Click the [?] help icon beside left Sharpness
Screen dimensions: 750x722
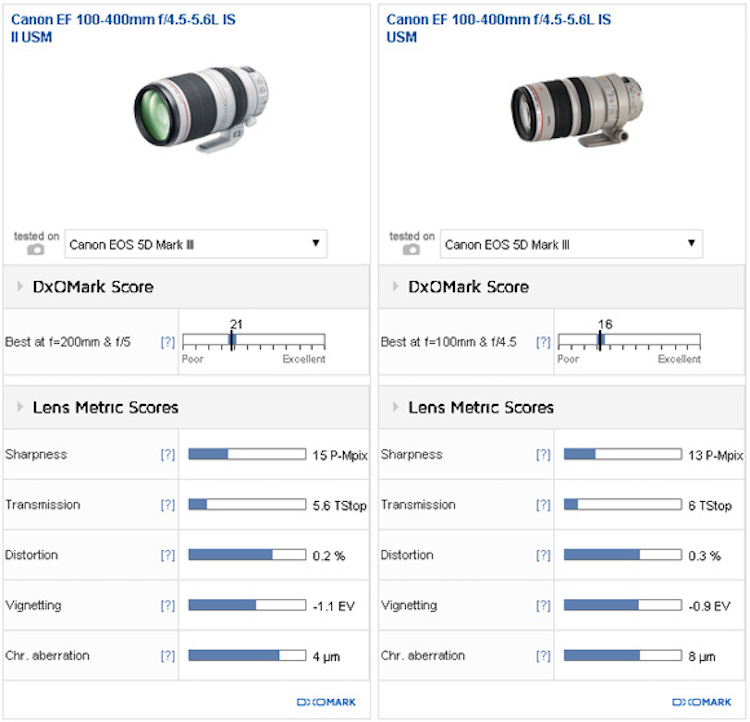tap(168, 455)
